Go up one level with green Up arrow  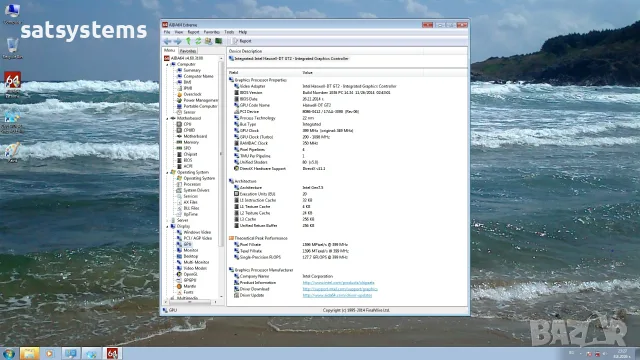(188, 41)
